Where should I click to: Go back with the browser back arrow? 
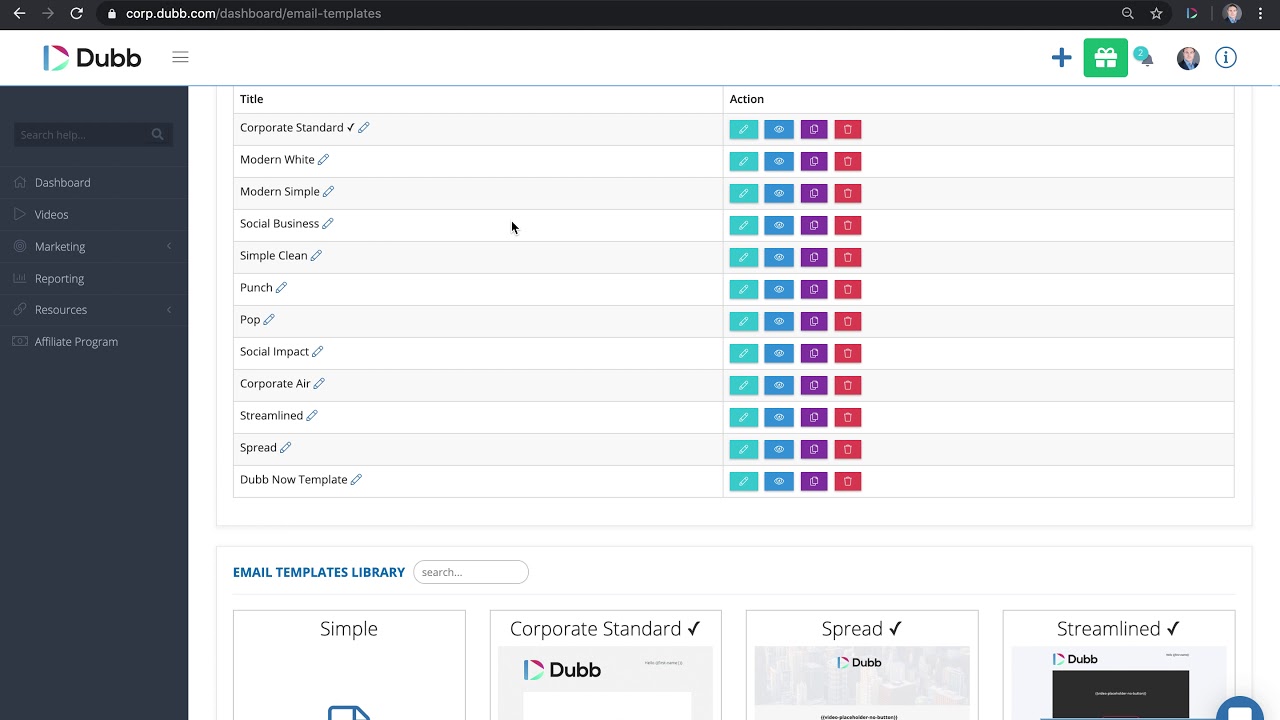(x=19, y=14)
